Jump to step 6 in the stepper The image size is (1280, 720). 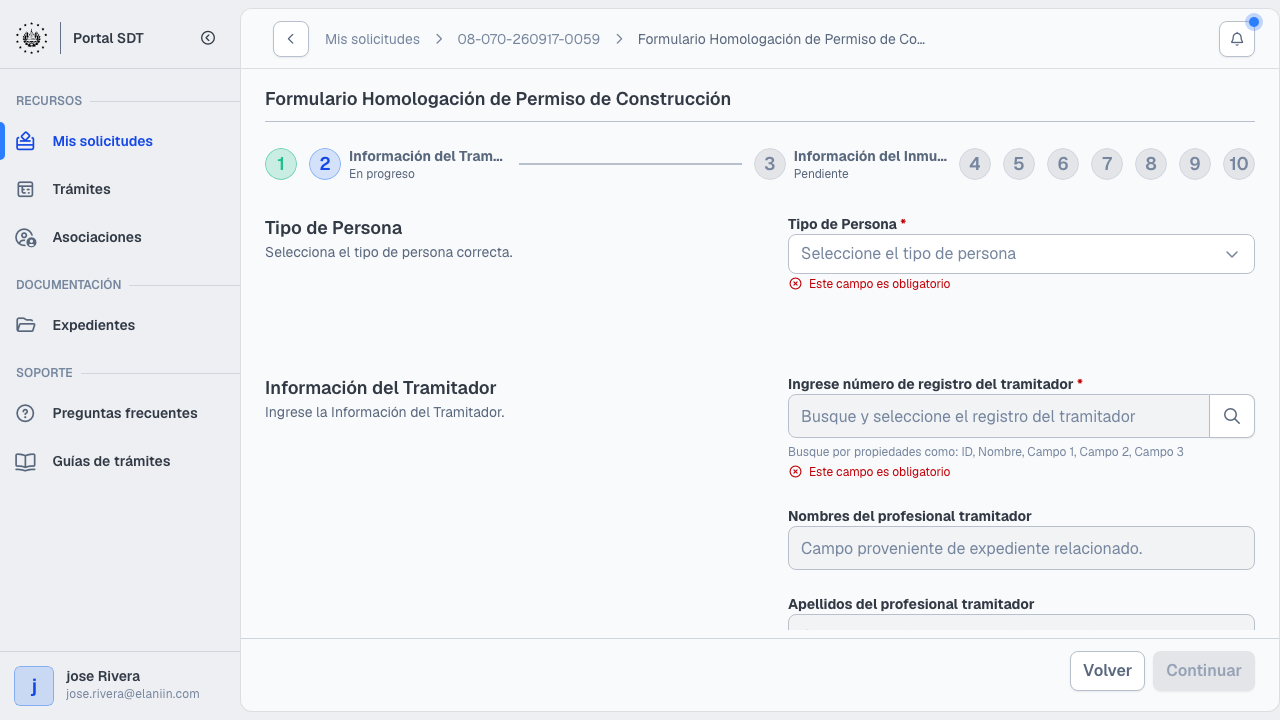coord(1063,164)
